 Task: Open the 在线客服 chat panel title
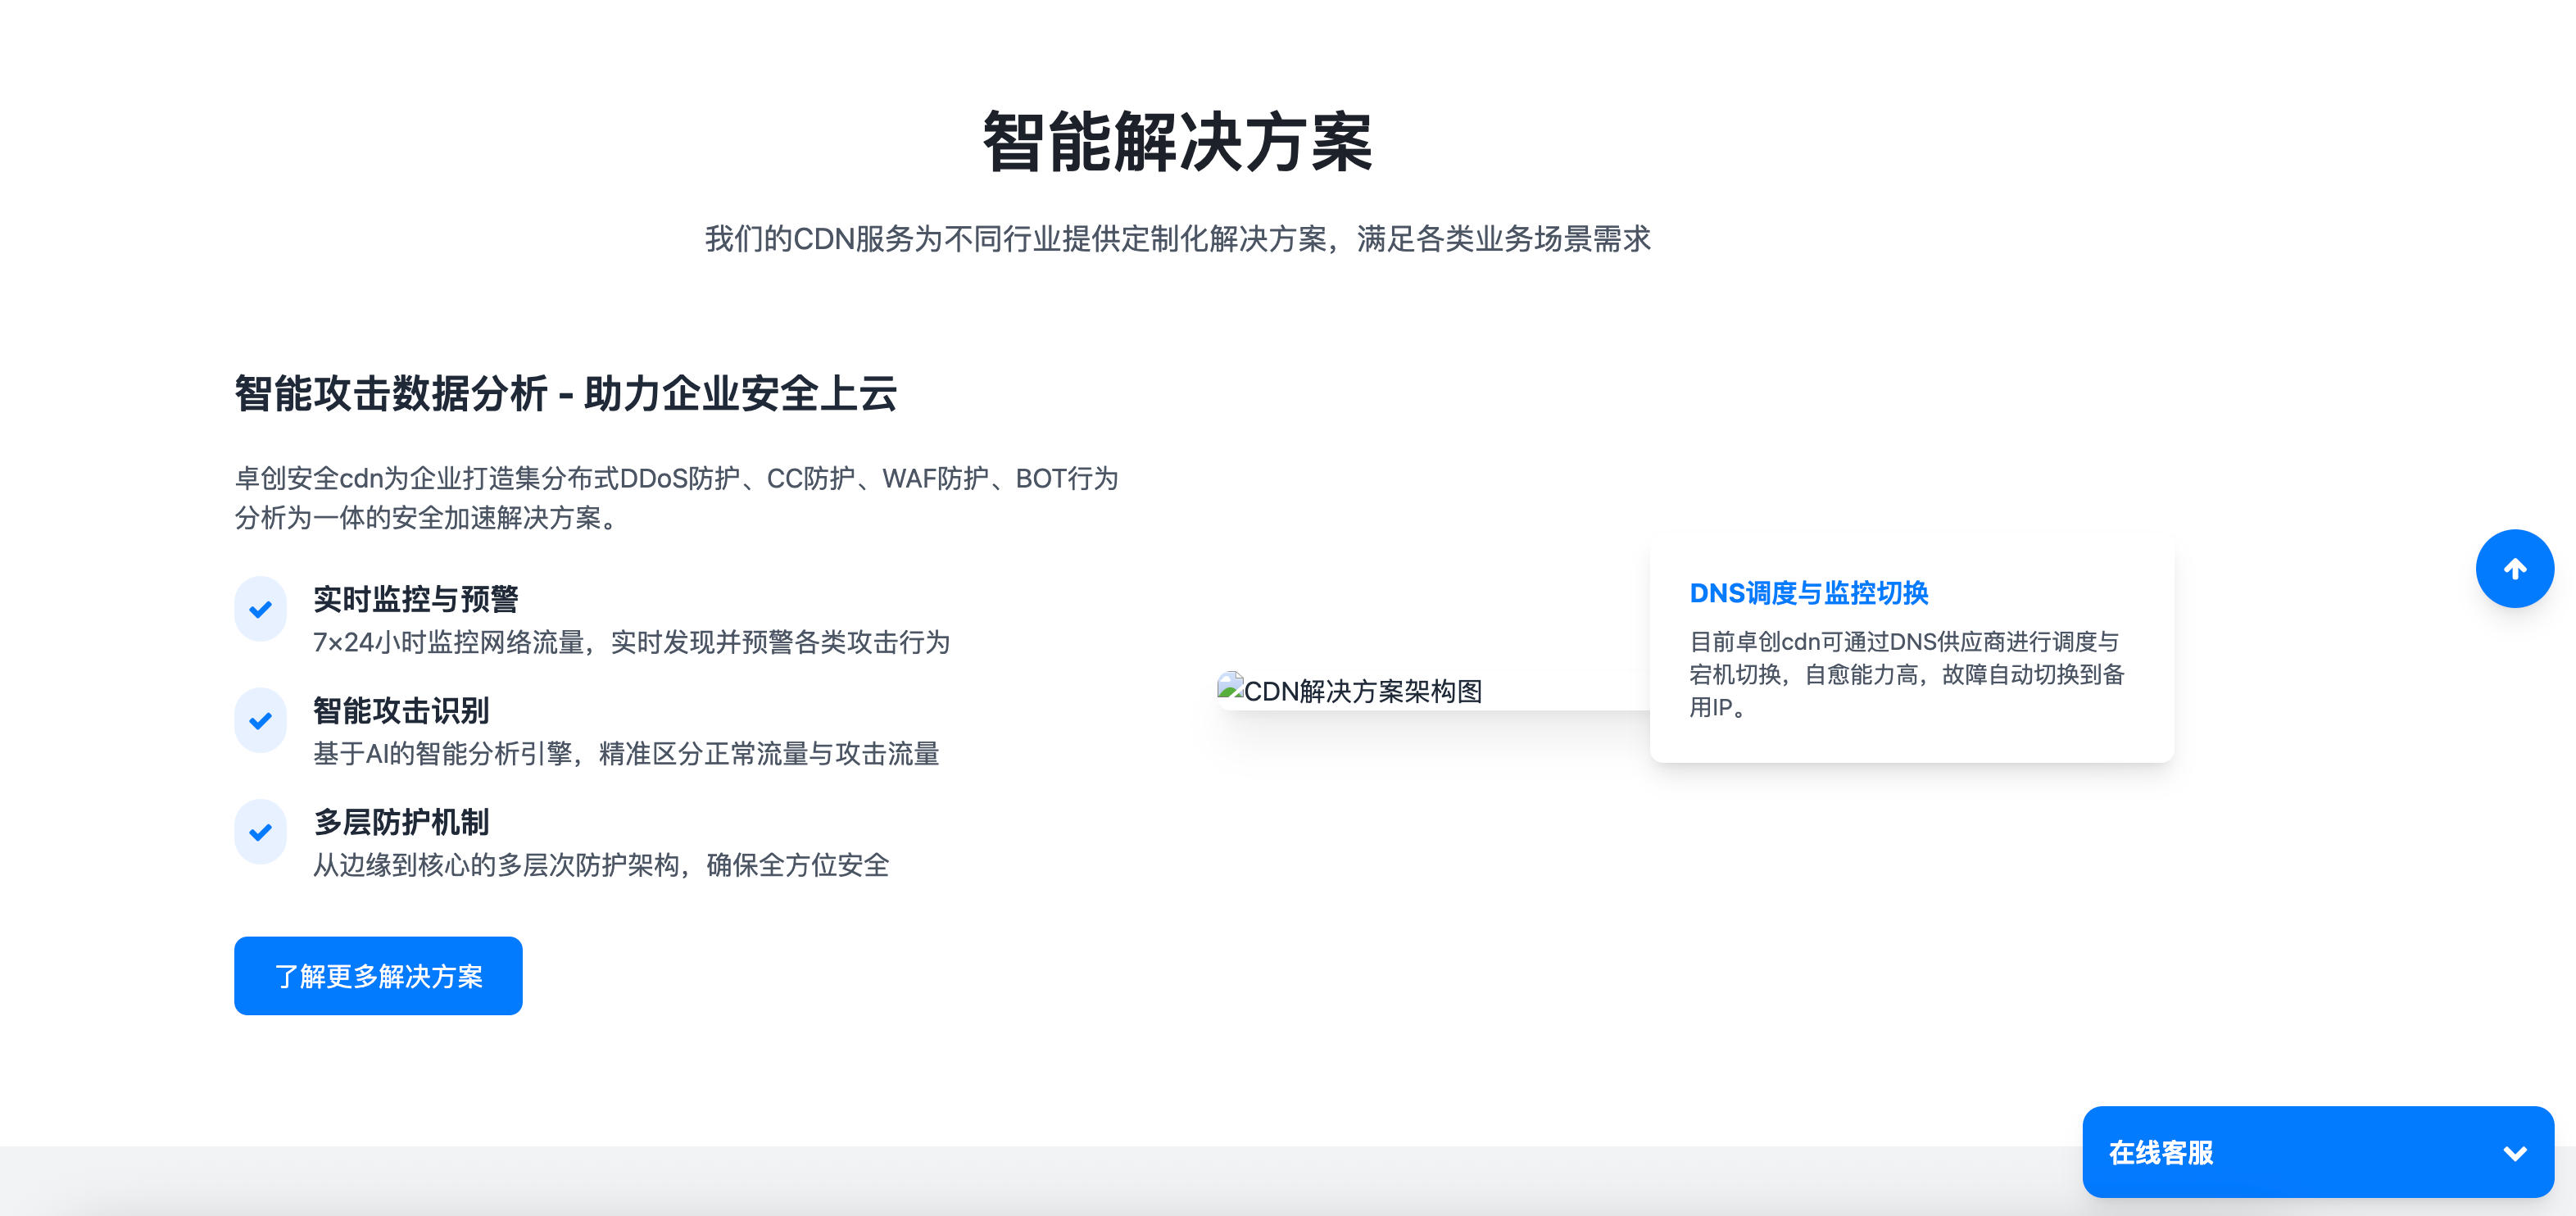tap(2160, 1153)
